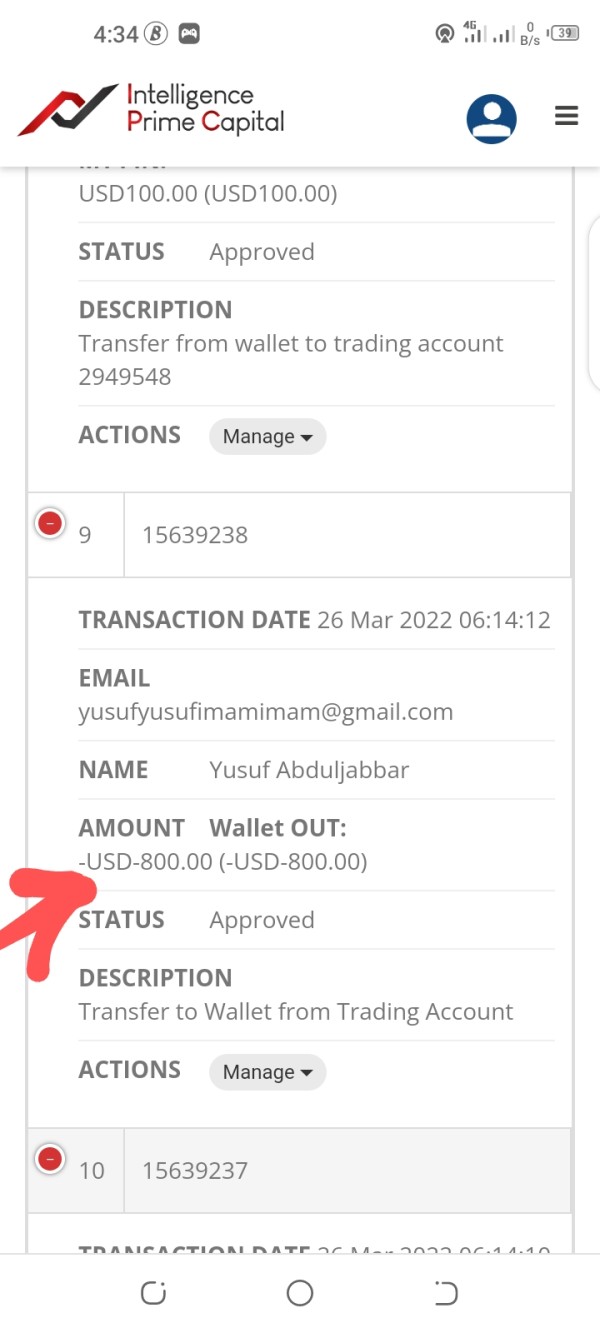Select transaction ID 15639238
Screen dimensions: 600x1333
[195, 535]
